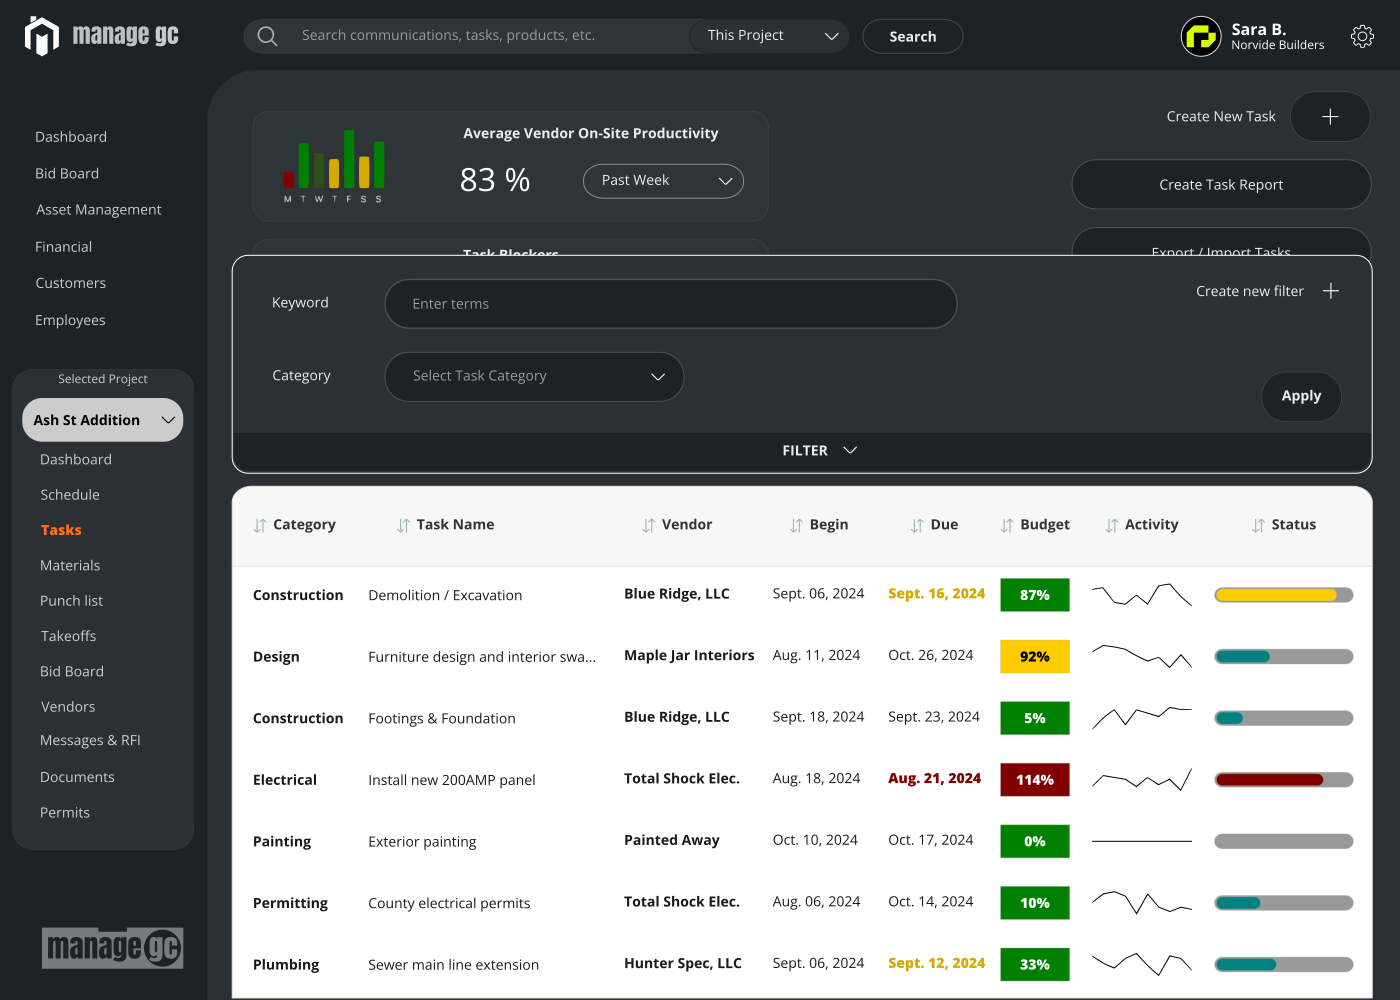The width and height of the screenshot is (1400, 1000).
Task: Sort by the Due column sort arrows
Action: click(x=915, y=524)
